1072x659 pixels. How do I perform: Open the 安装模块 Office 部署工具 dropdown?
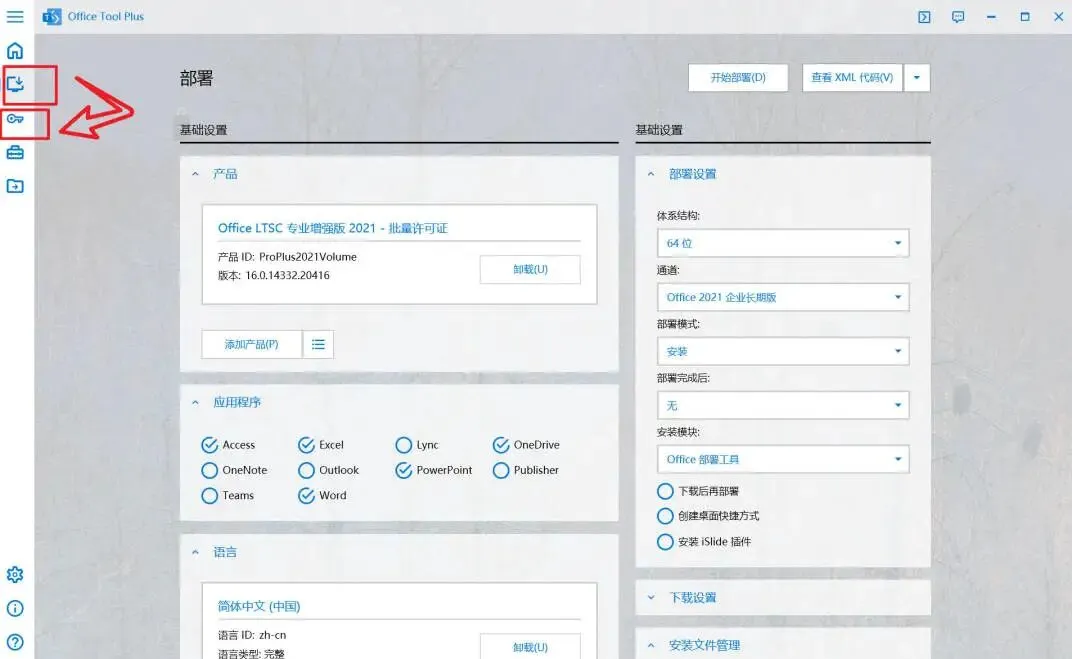(x=783, y=459)
